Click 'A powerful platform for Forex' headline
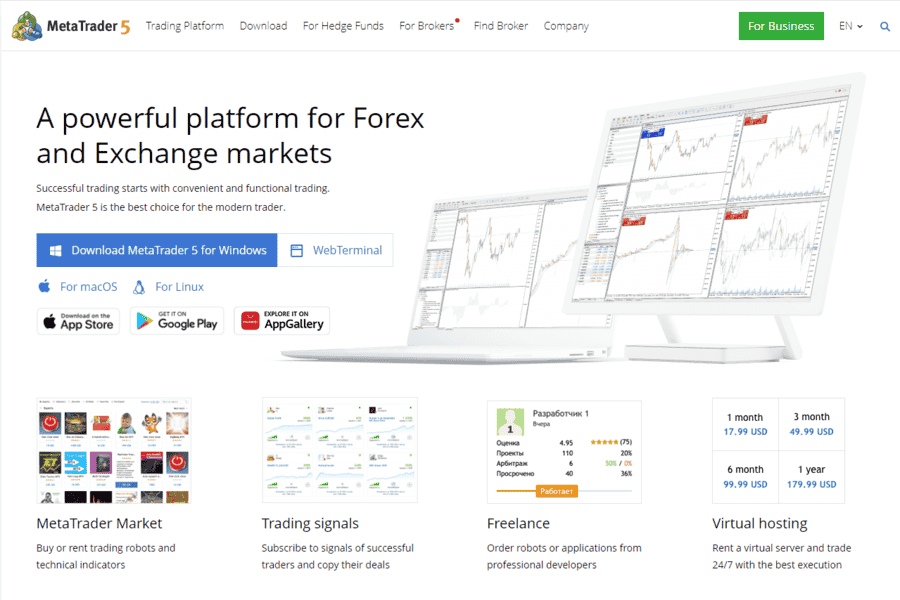 pos(230,136)
